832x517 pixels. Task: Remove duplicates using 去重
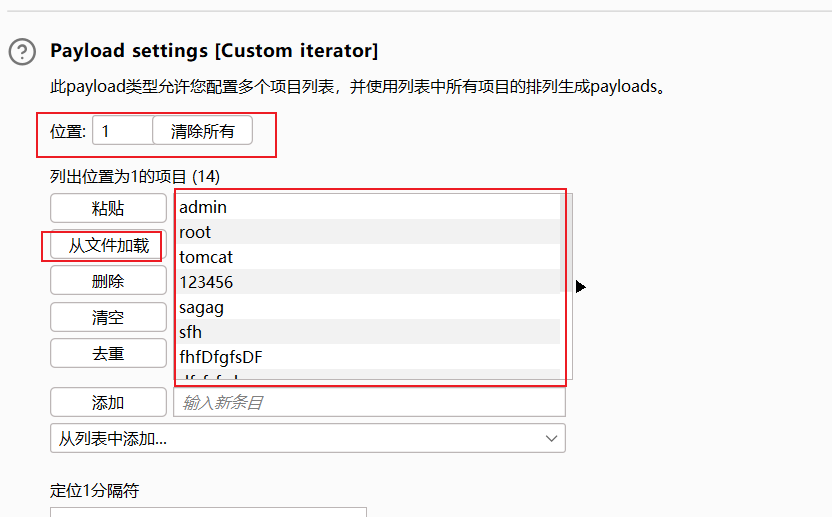[x=108, y=353]
